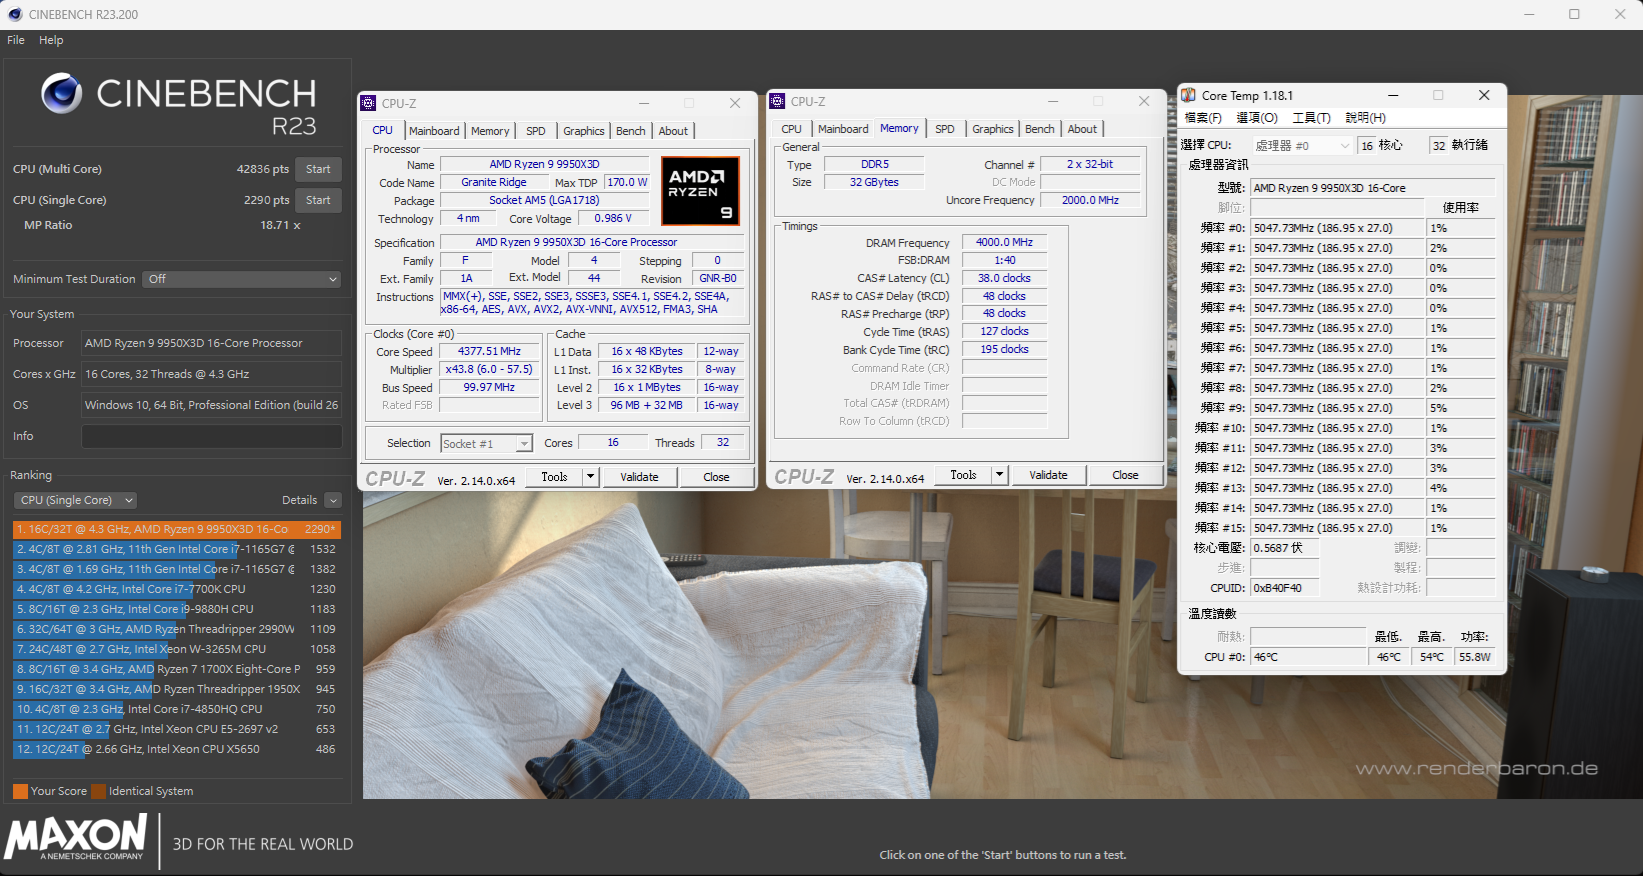Click Close button in left CPU-Z window
The height and width of the screenshot is (876, 1643).
pyautogui.click(x=716, y=477)
